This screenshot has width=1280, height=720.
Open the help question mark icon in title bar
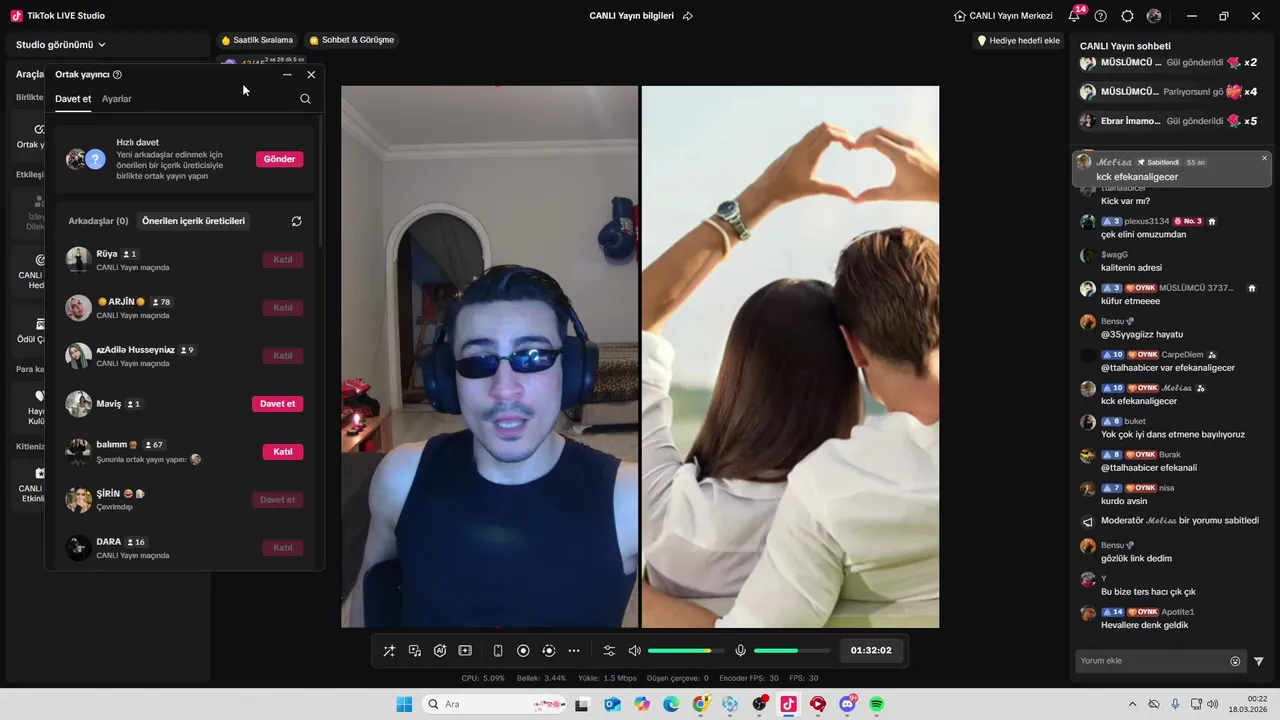tap(1101, 16)
